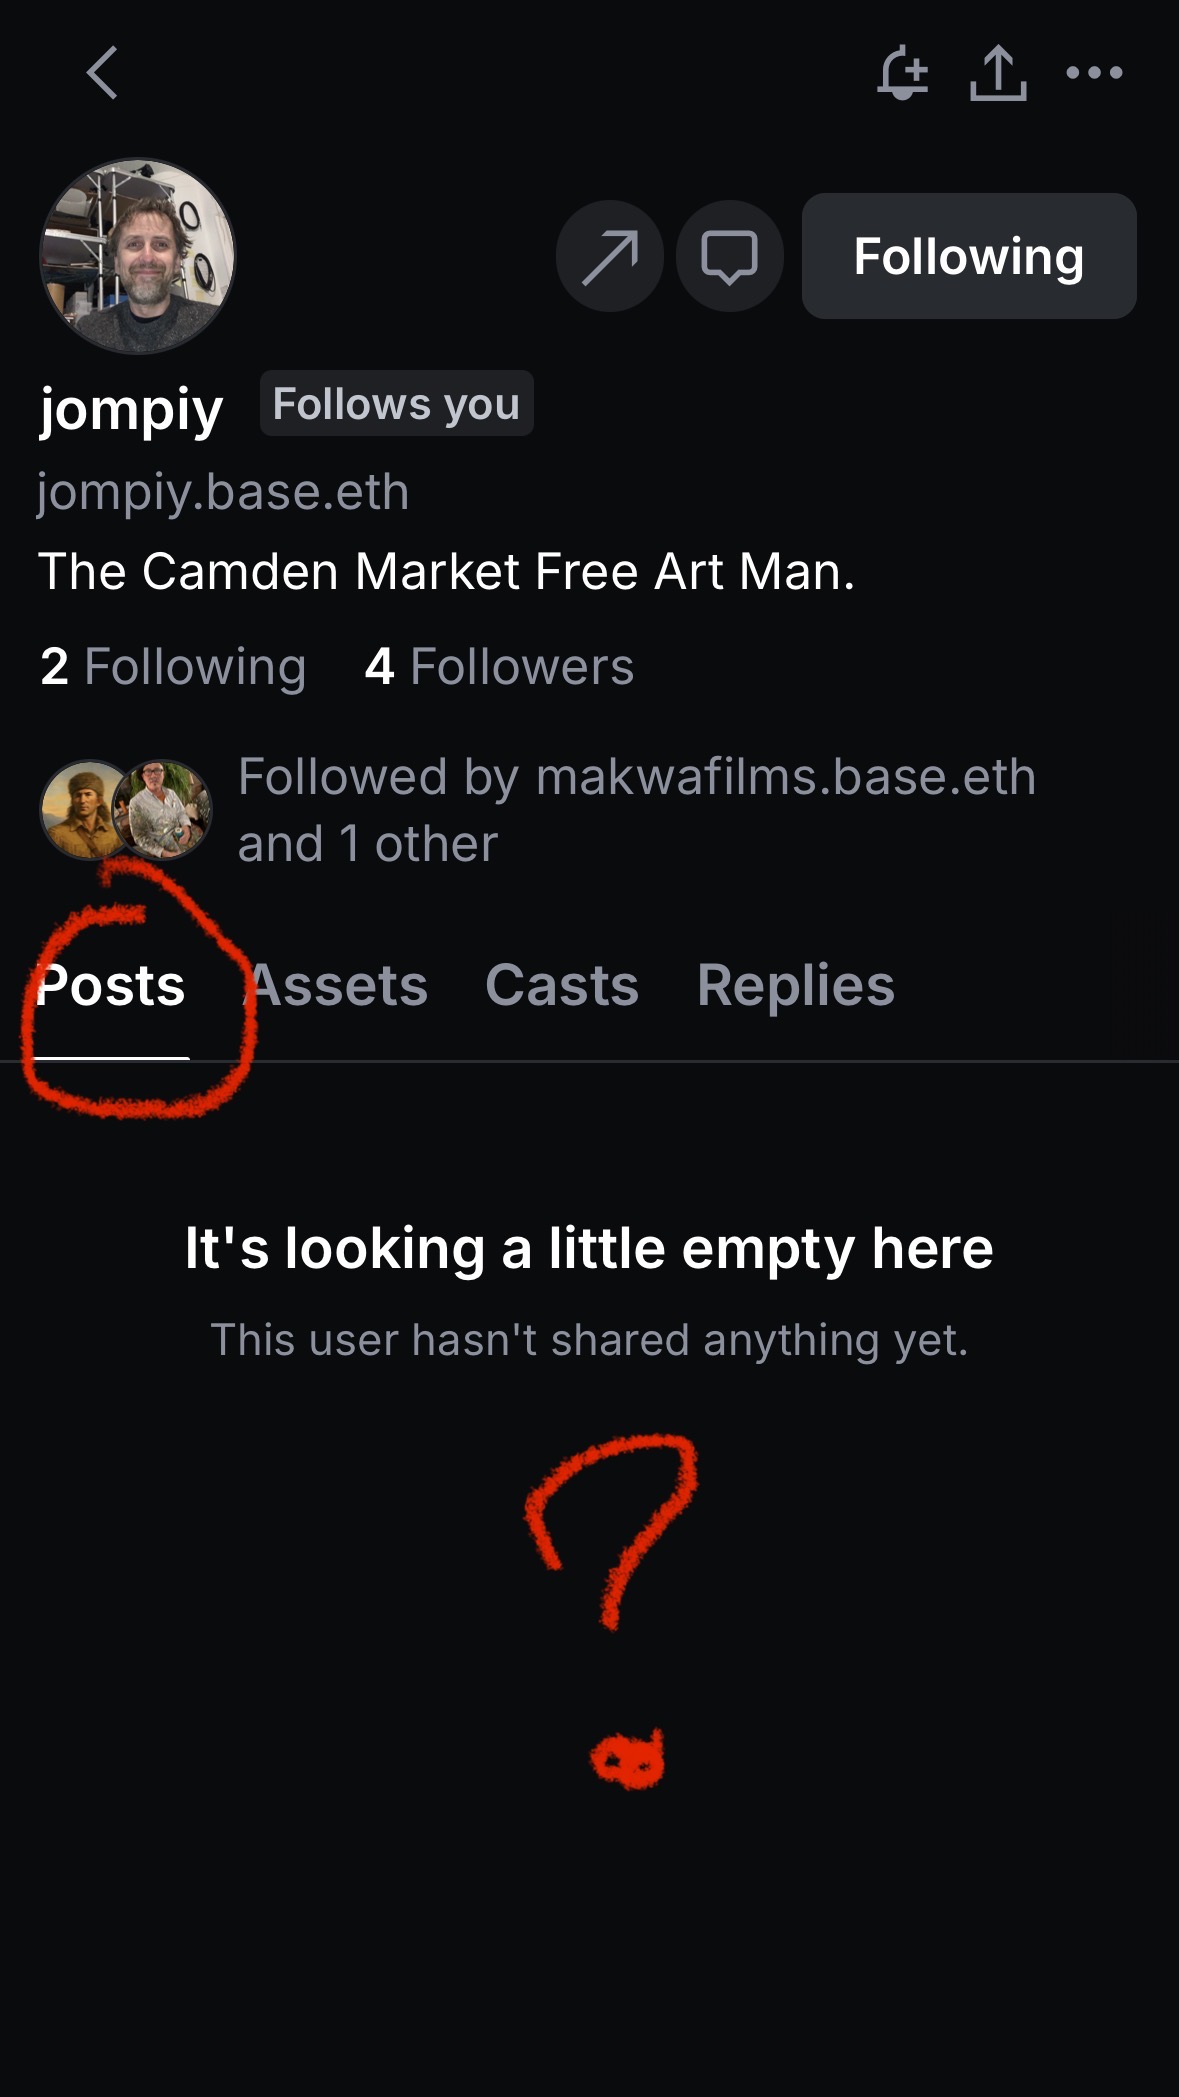View jompiy's profile picture
This screenshot has width=1179, height=2097.
point(137,256)
